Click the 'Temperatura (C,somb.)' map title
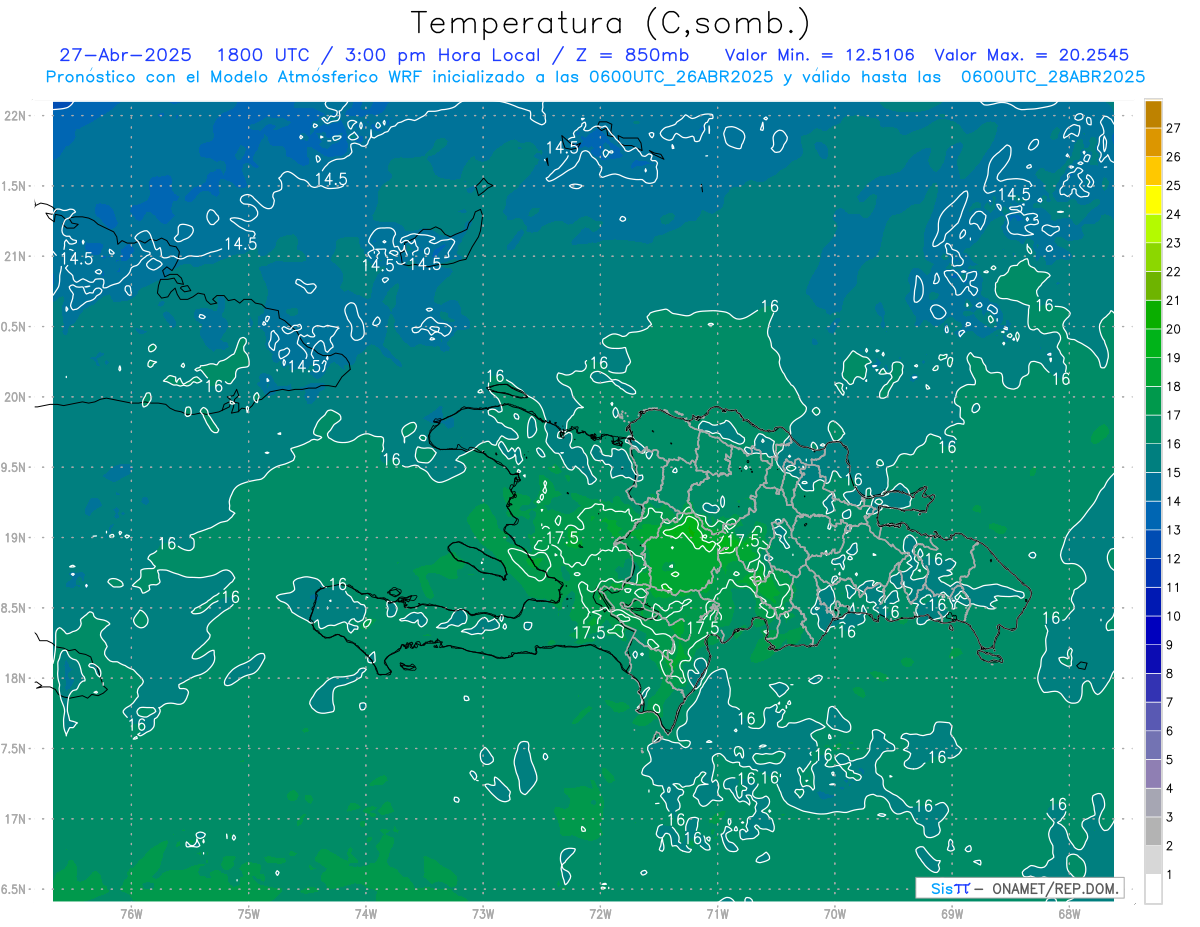Screen dimensions: 1200x927 pyautogui.click(x=610, y=22)
